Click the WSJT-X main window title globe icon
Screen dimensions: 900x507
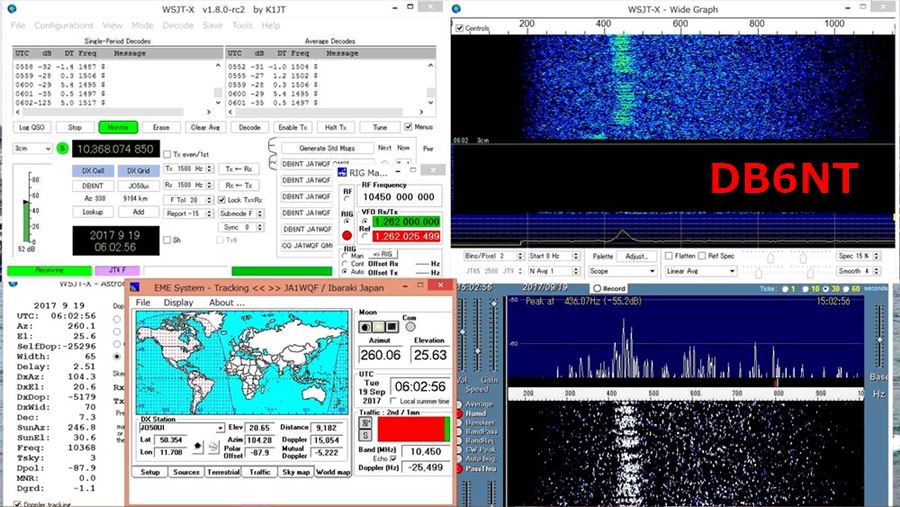pos(11,9)
